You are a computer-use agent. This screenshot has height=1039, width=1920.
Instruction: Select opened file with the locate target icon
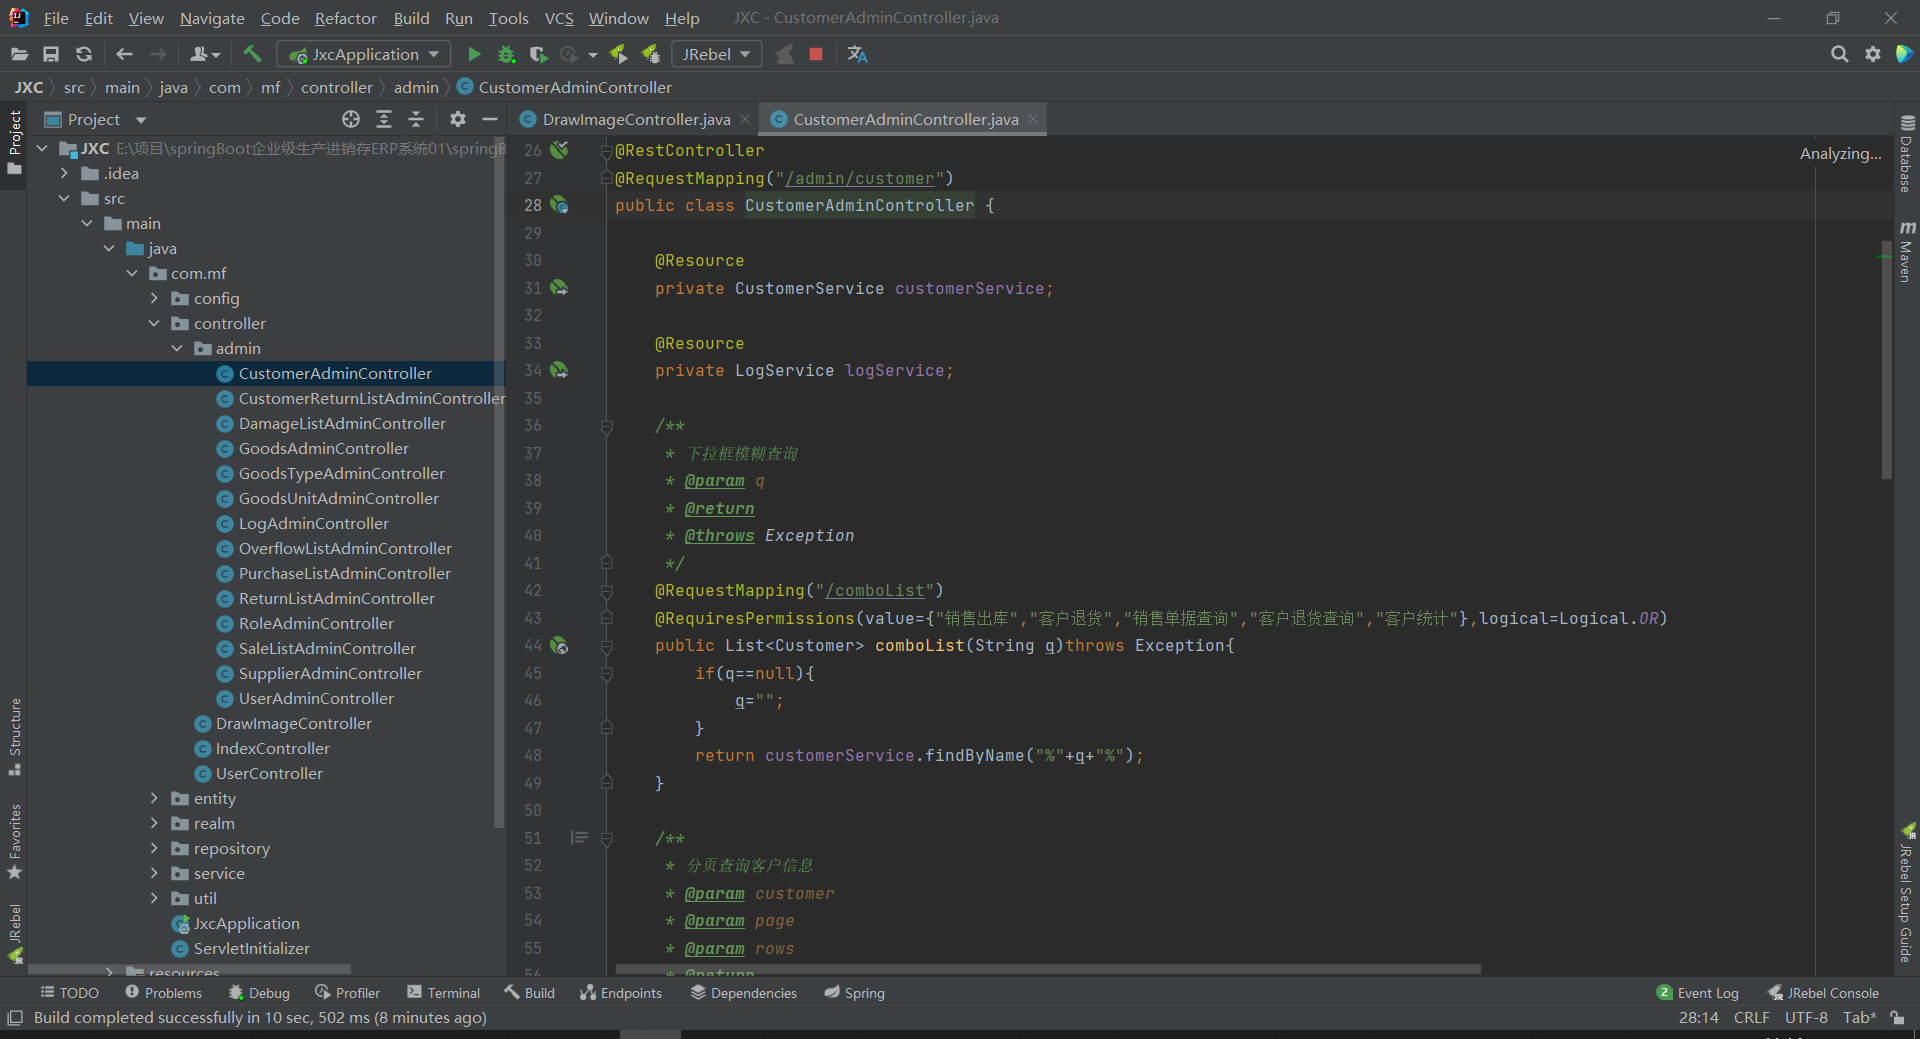(x=351, y=119)
